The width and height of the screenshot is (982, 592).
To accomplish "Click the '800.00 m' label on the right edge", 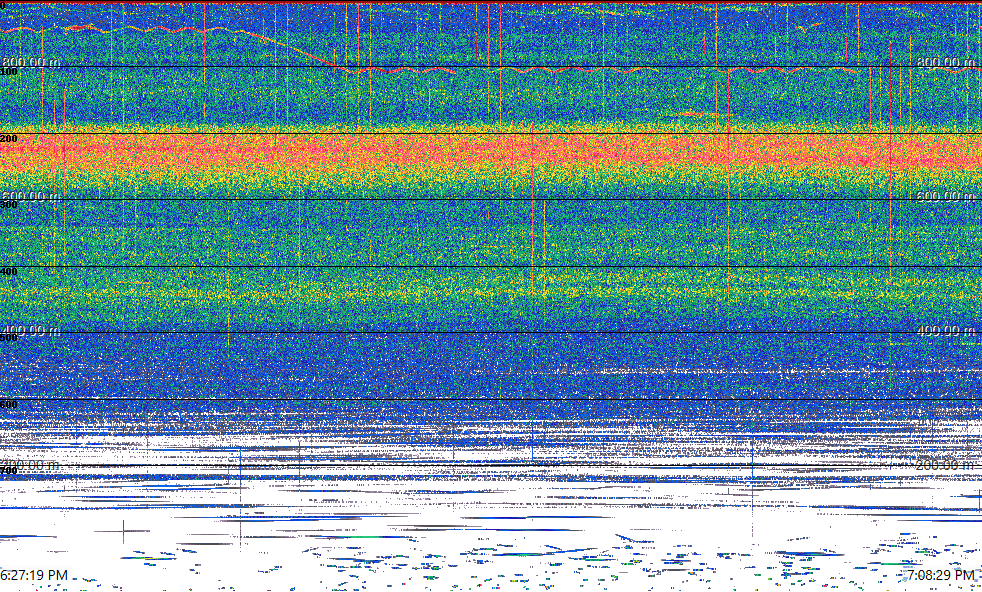I will click(x=946, y=62).
